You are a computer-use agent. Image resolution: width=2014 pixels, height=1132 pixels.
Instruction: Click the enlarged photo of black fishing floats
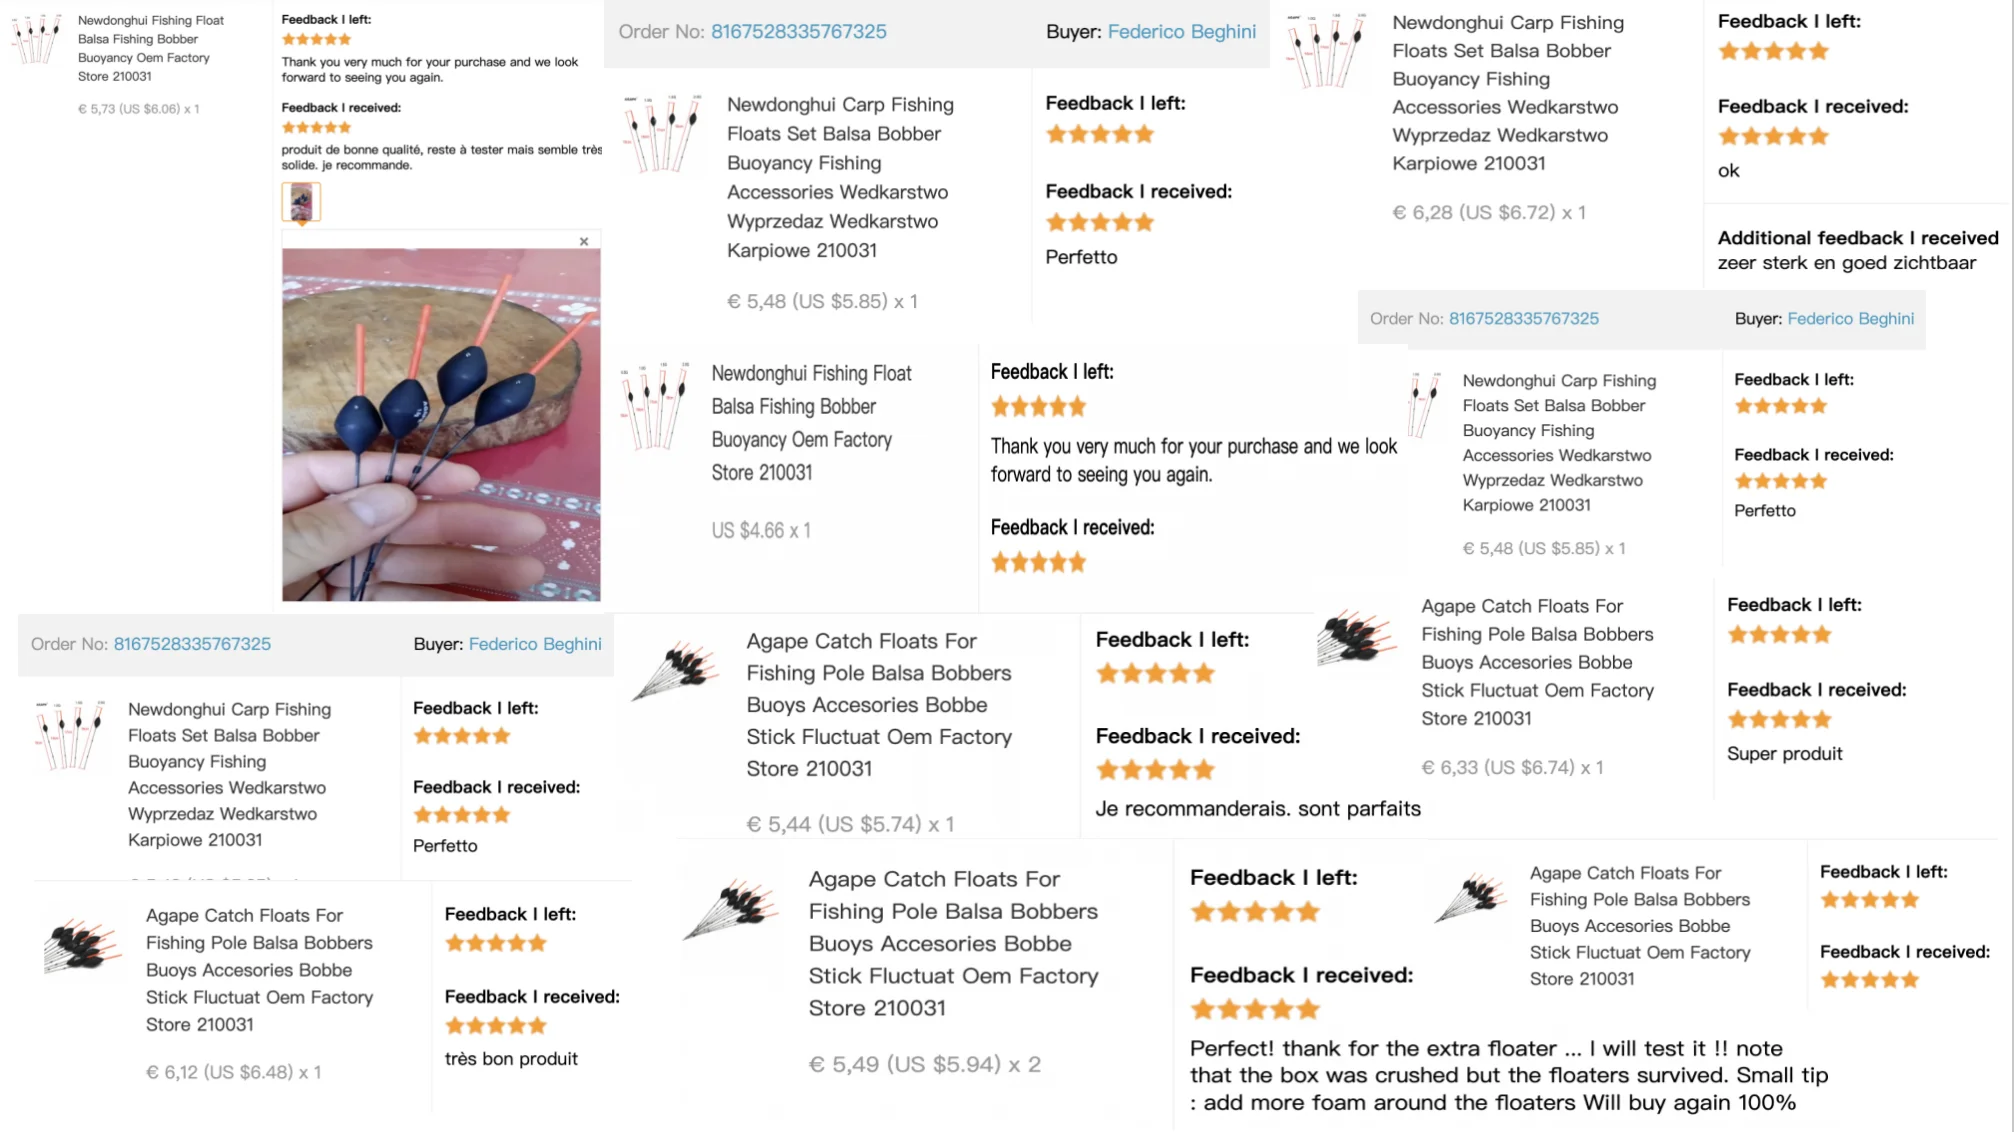[441, 424]
